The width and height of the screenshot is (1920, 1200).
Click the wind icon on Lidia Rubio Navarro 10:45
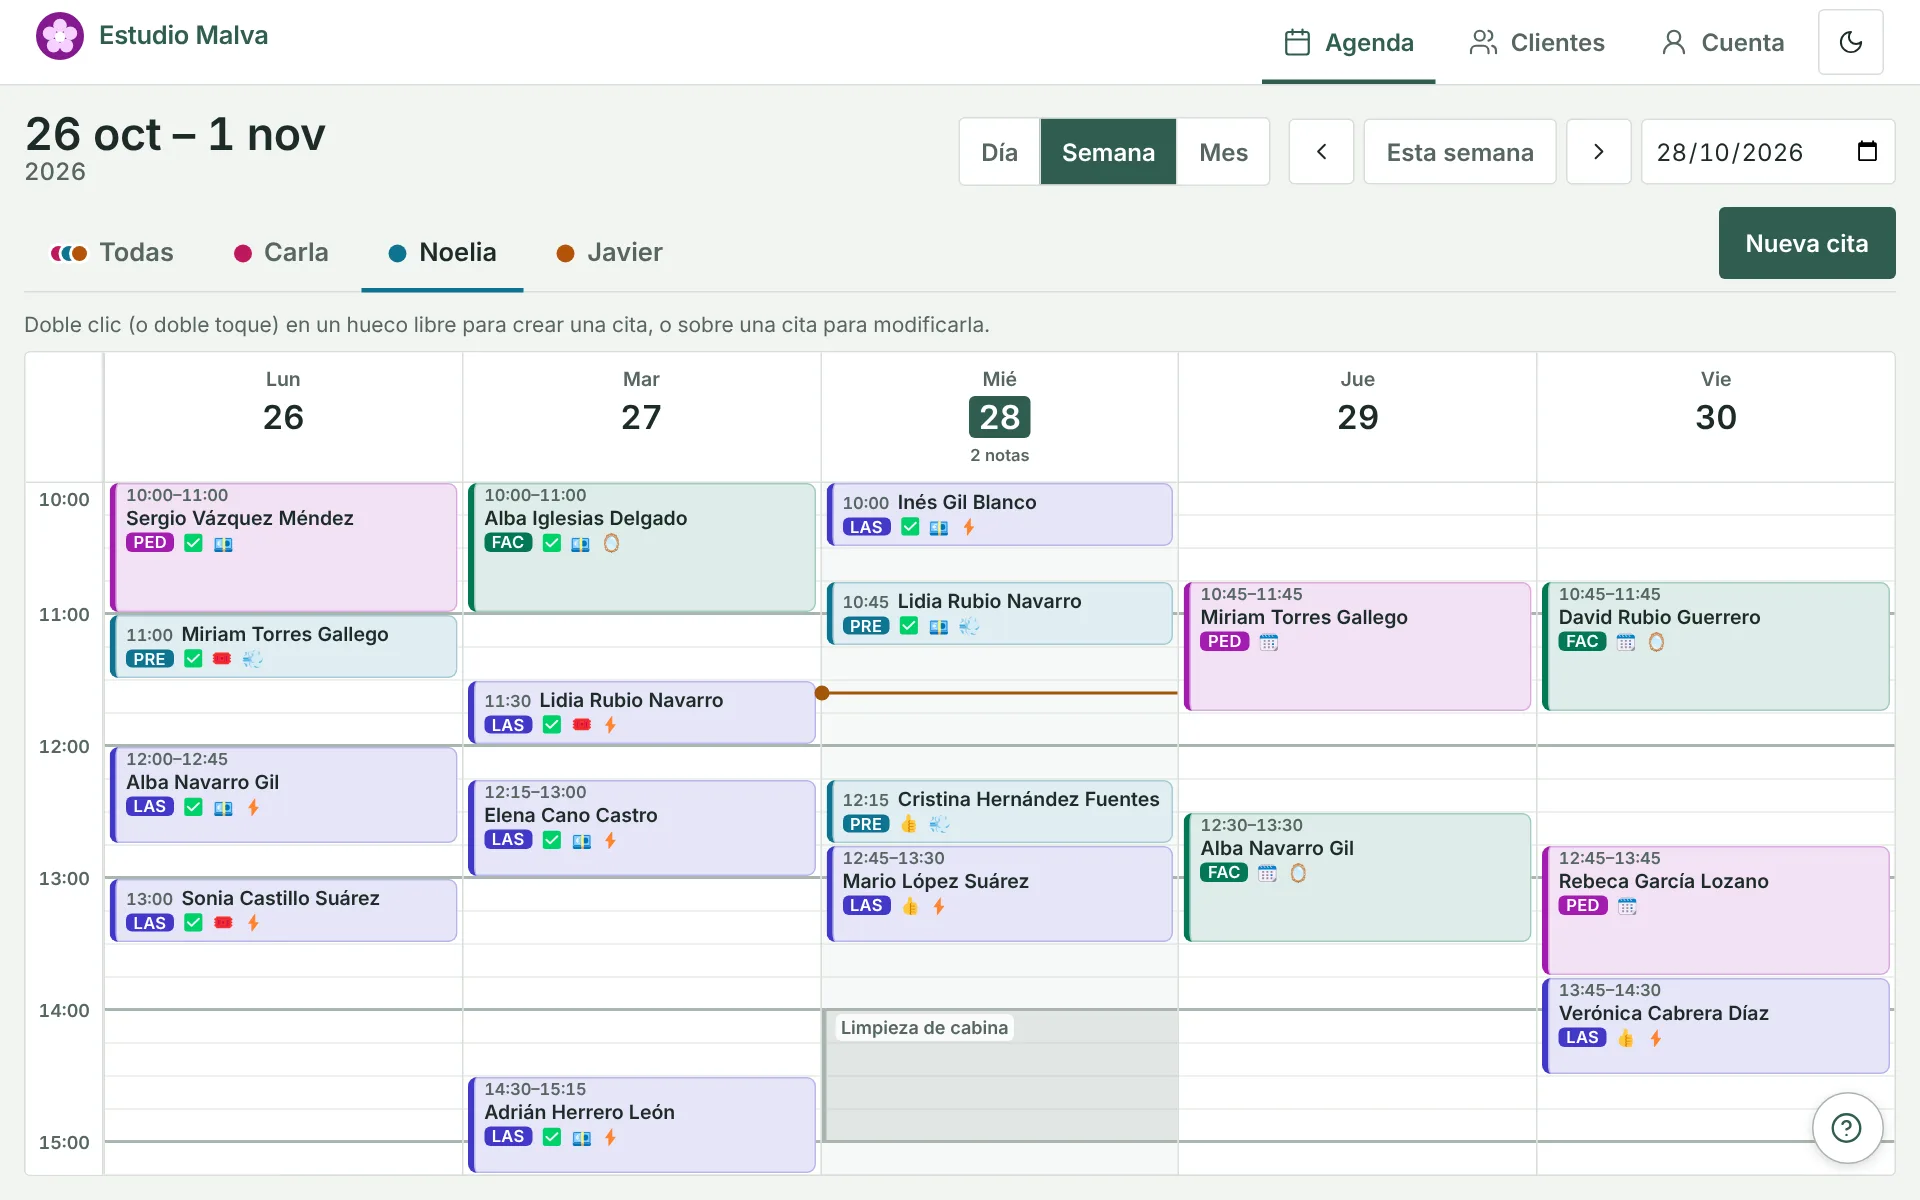click(968, 626)
